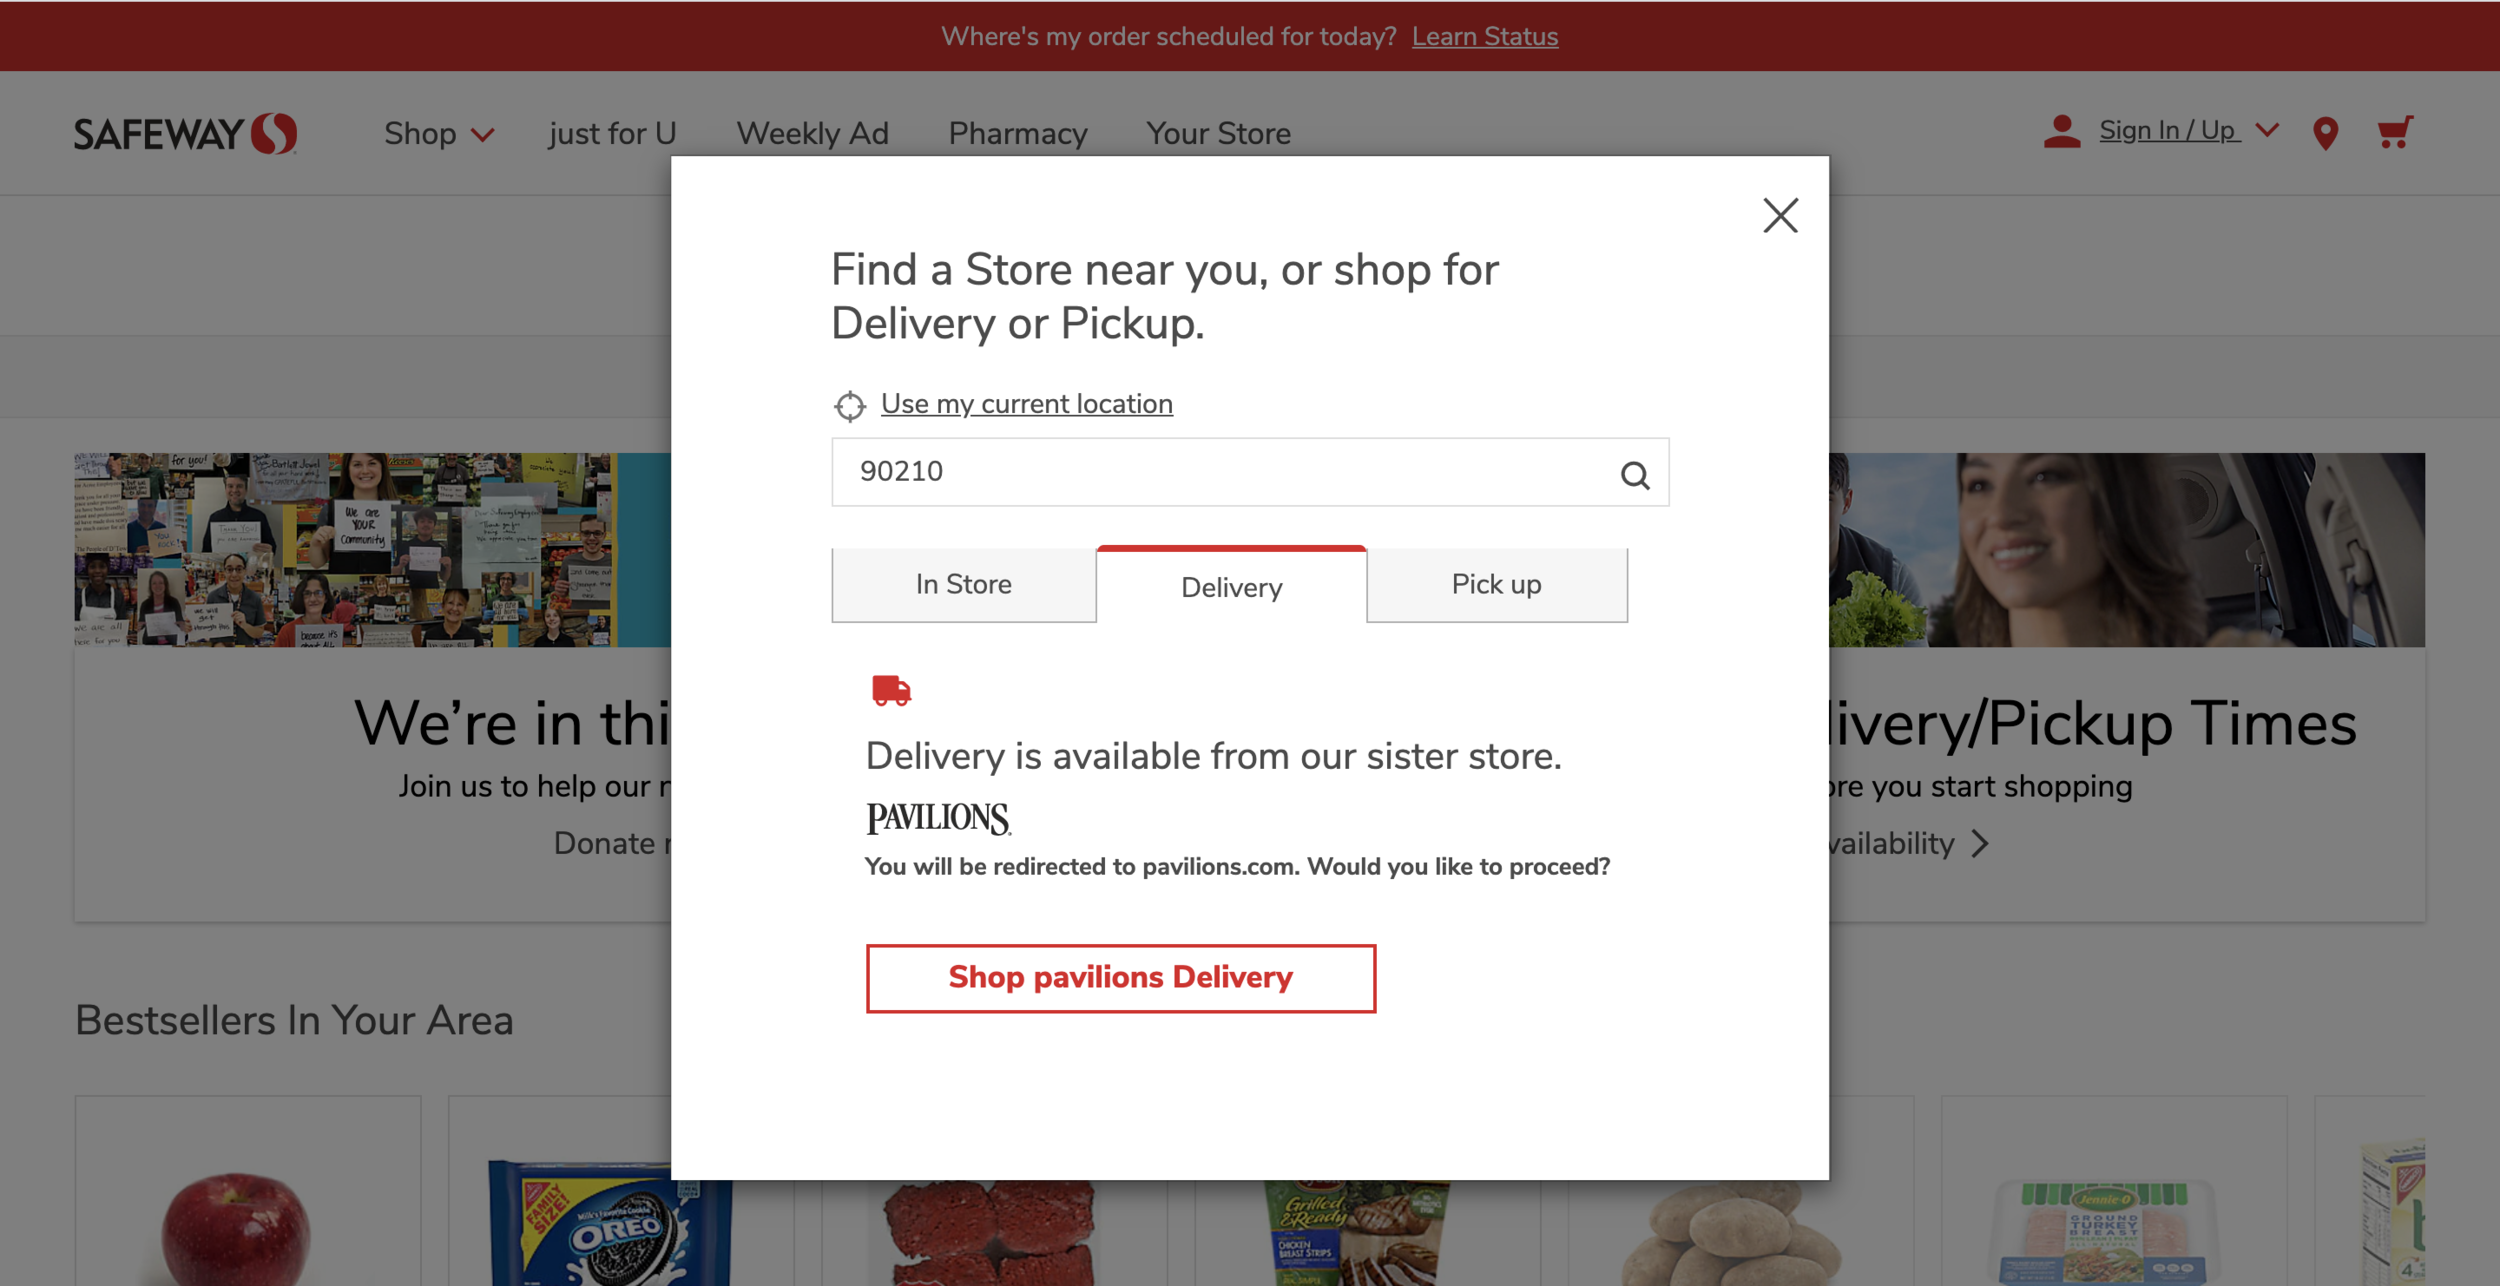The height and width of the screenshot is (1286, 2500).
Task: Click the Pavilions logo
Action: click(x=937, y=818)
